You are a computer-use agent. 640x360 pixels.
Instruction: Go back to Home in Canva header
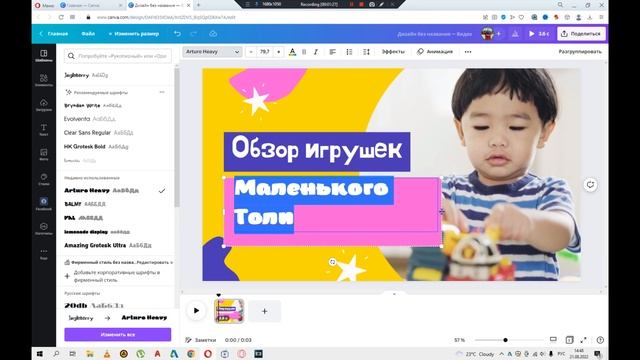(54, 34)
